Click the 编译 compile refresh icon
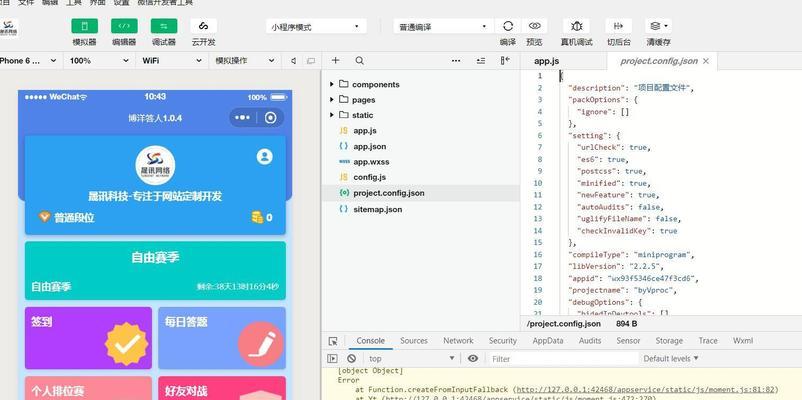 pos(508,26)
